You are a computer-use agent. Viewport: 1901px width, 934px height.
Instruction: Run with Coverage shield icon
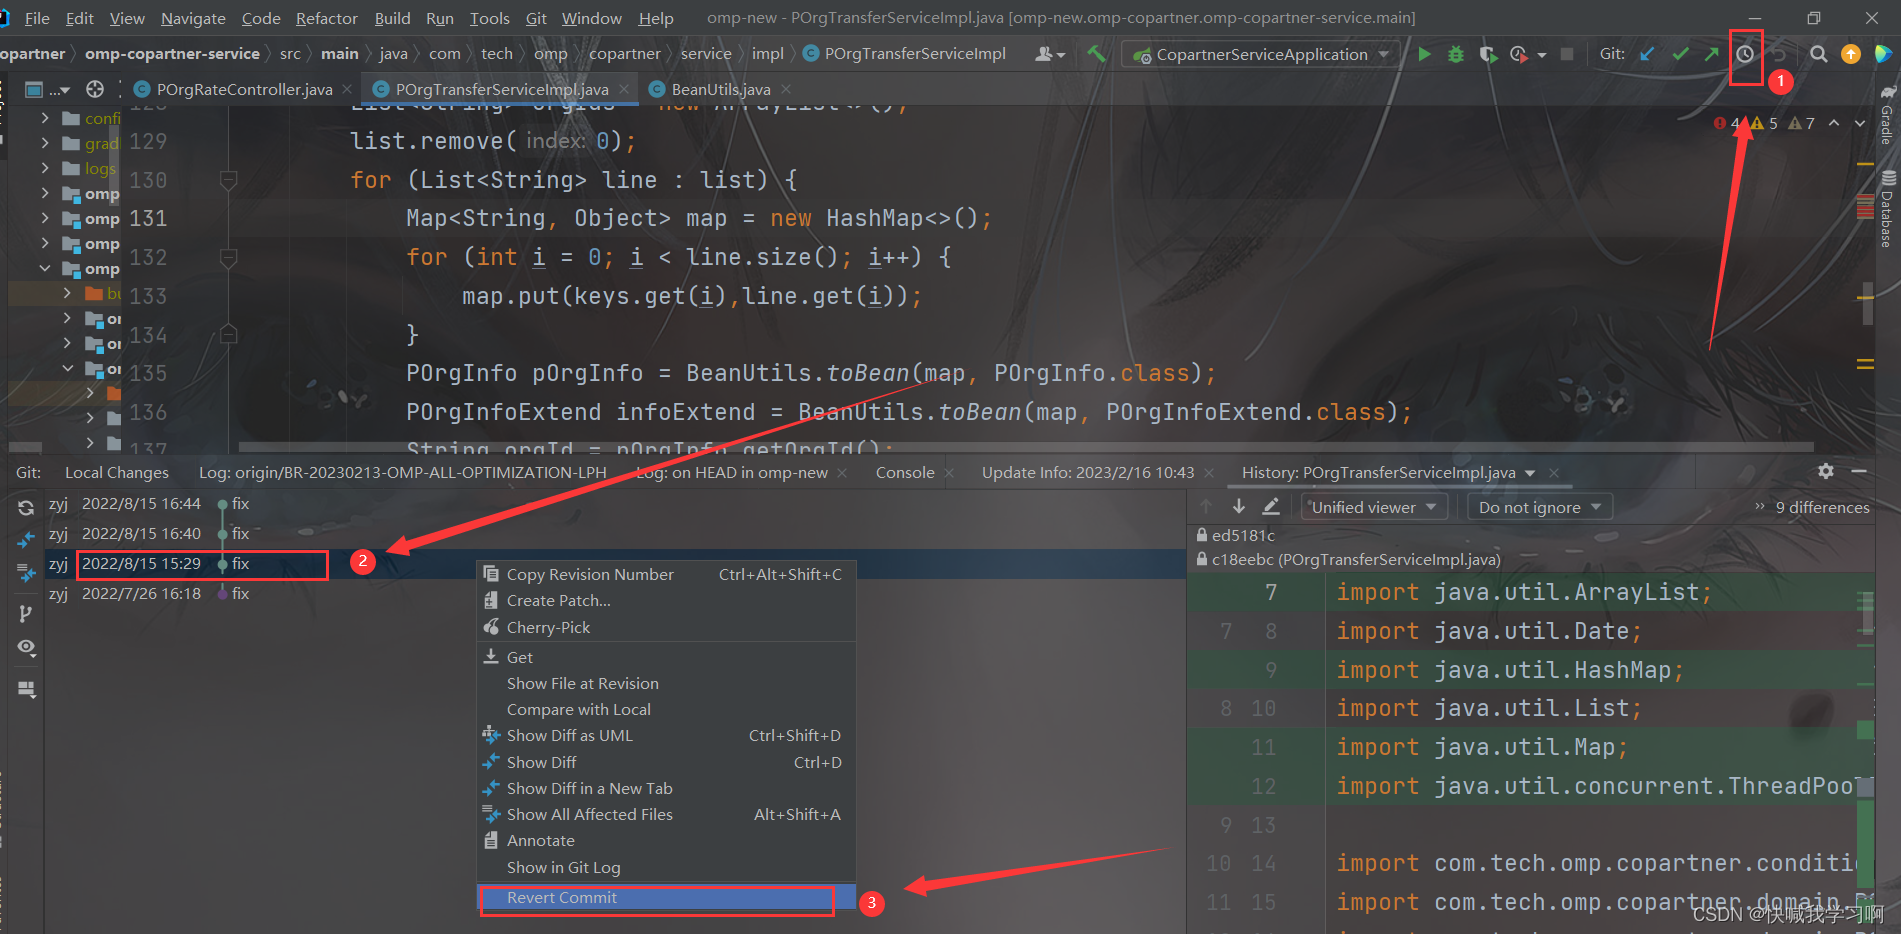(x=1488, y=54)
